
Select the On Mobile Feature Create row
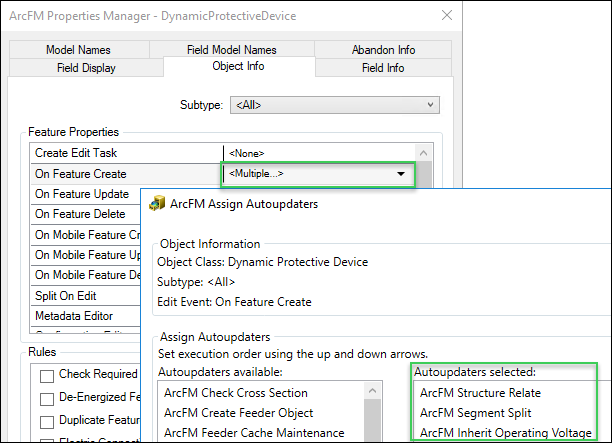[x=86, y=235]
